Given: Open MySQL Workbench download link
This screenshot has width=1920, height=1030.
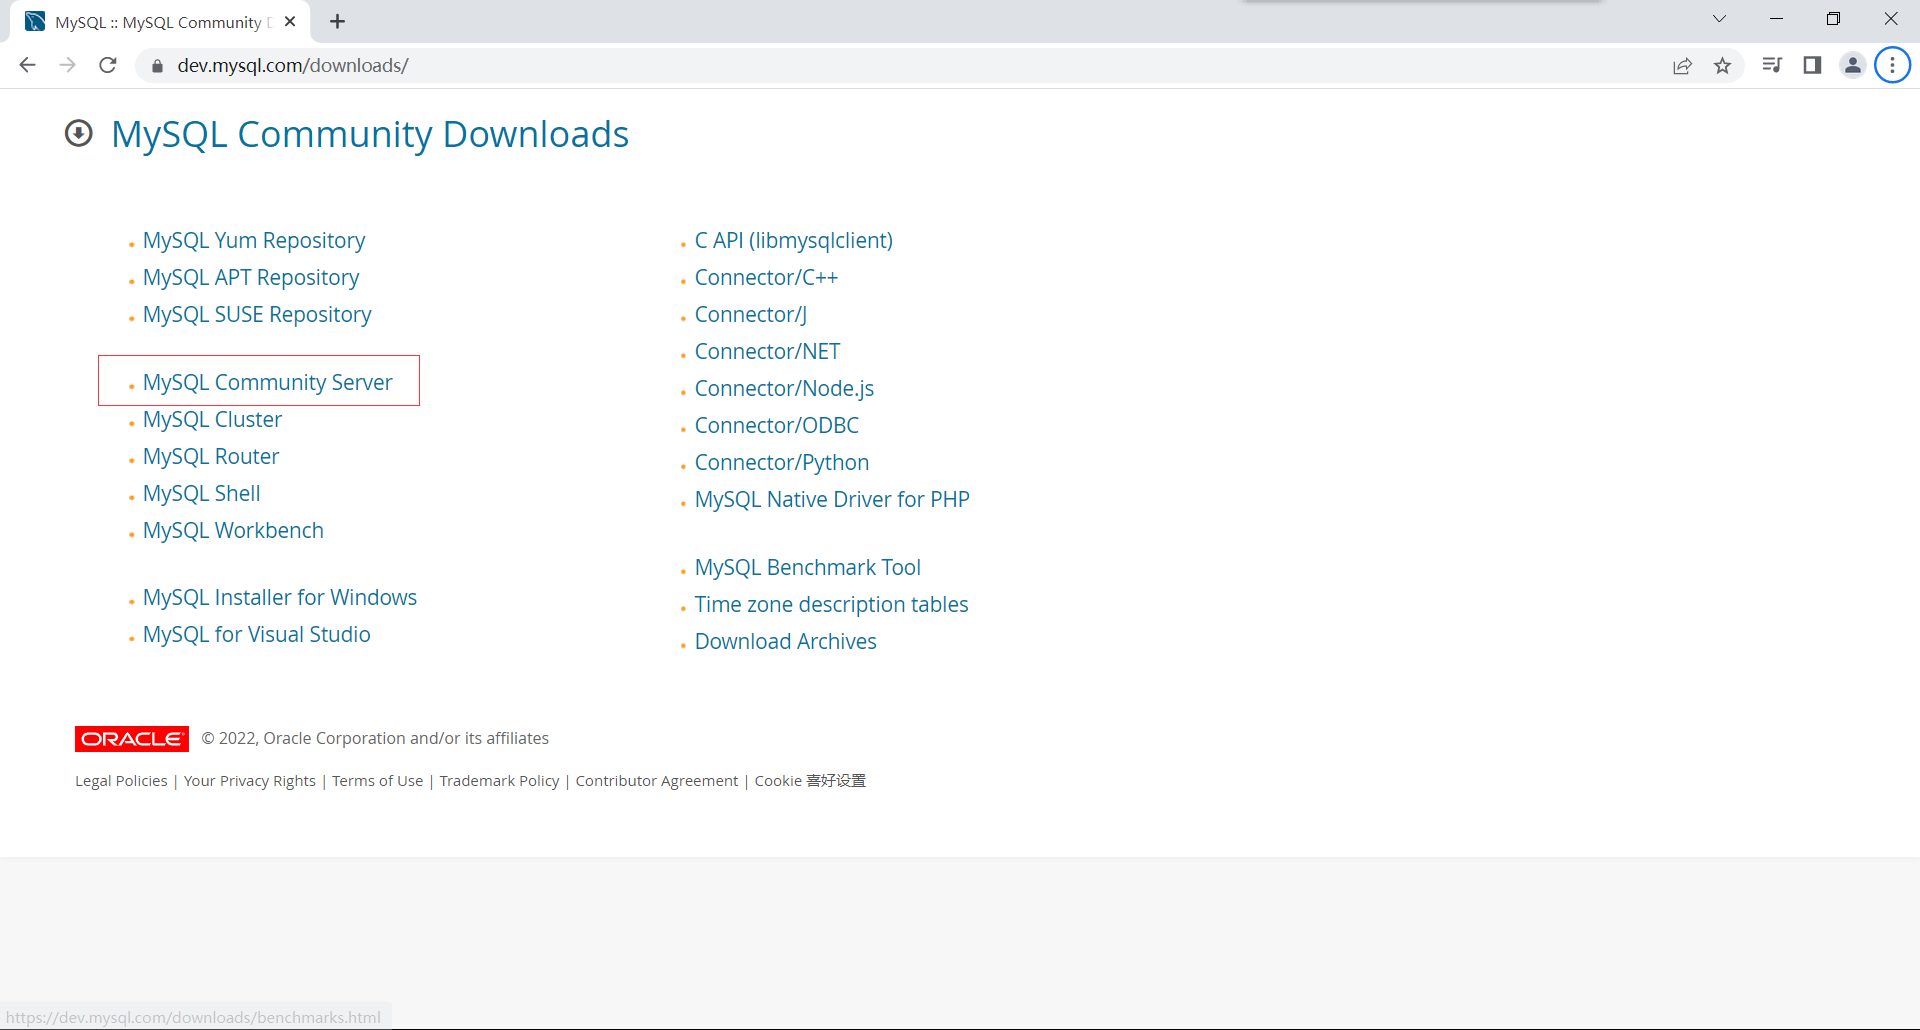Looking at the screenshot, I should click(233, 530).
